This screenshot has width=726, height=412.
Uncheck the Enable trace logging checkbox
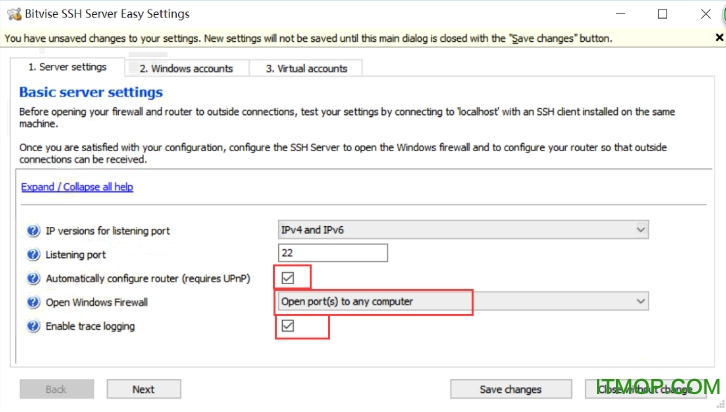coord(288,326)
